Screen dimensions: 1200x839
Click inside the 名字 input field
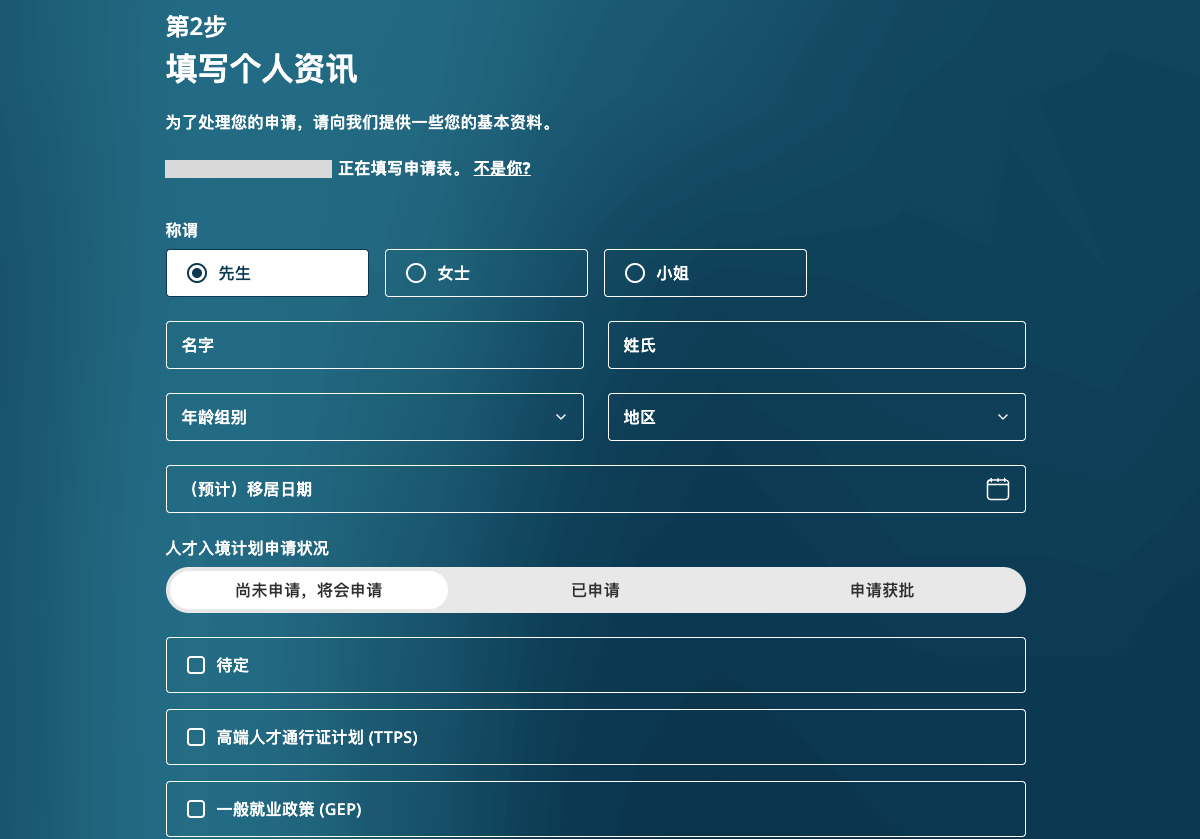coord(375,345)
